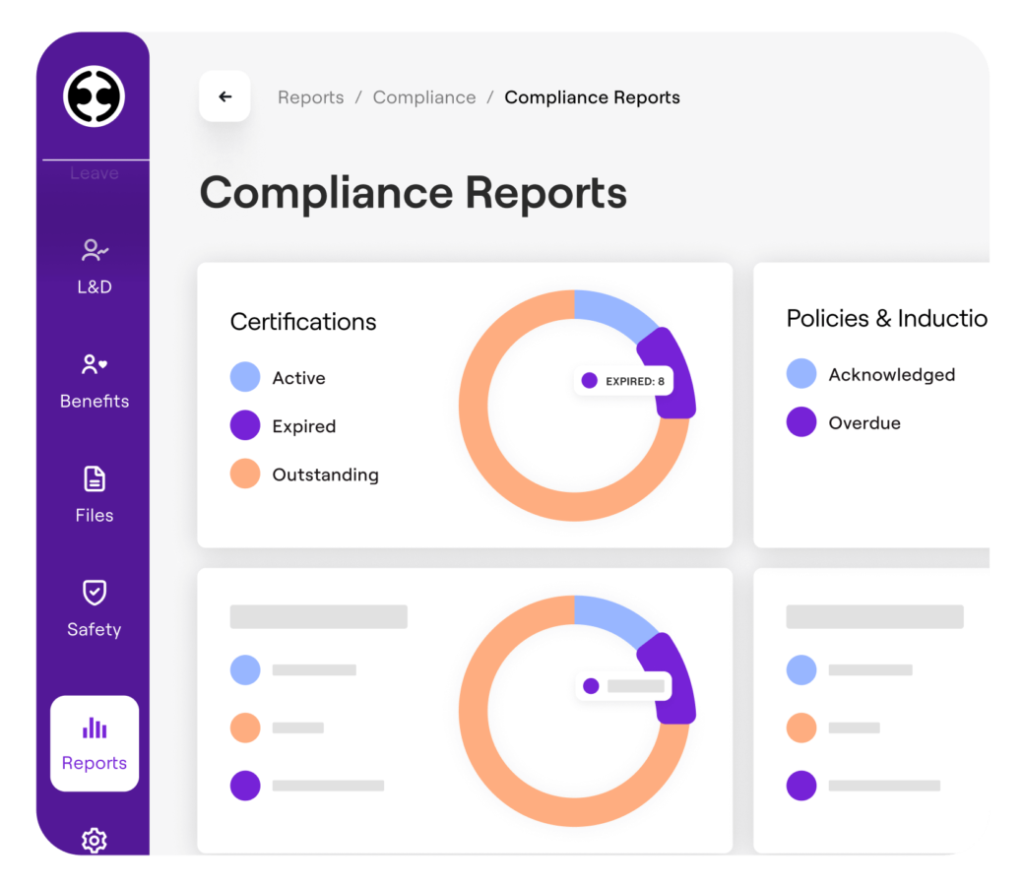This screenshot has width=1024, height=886.
Task: Open the settings gear icon
Action: tap(94, 840)
